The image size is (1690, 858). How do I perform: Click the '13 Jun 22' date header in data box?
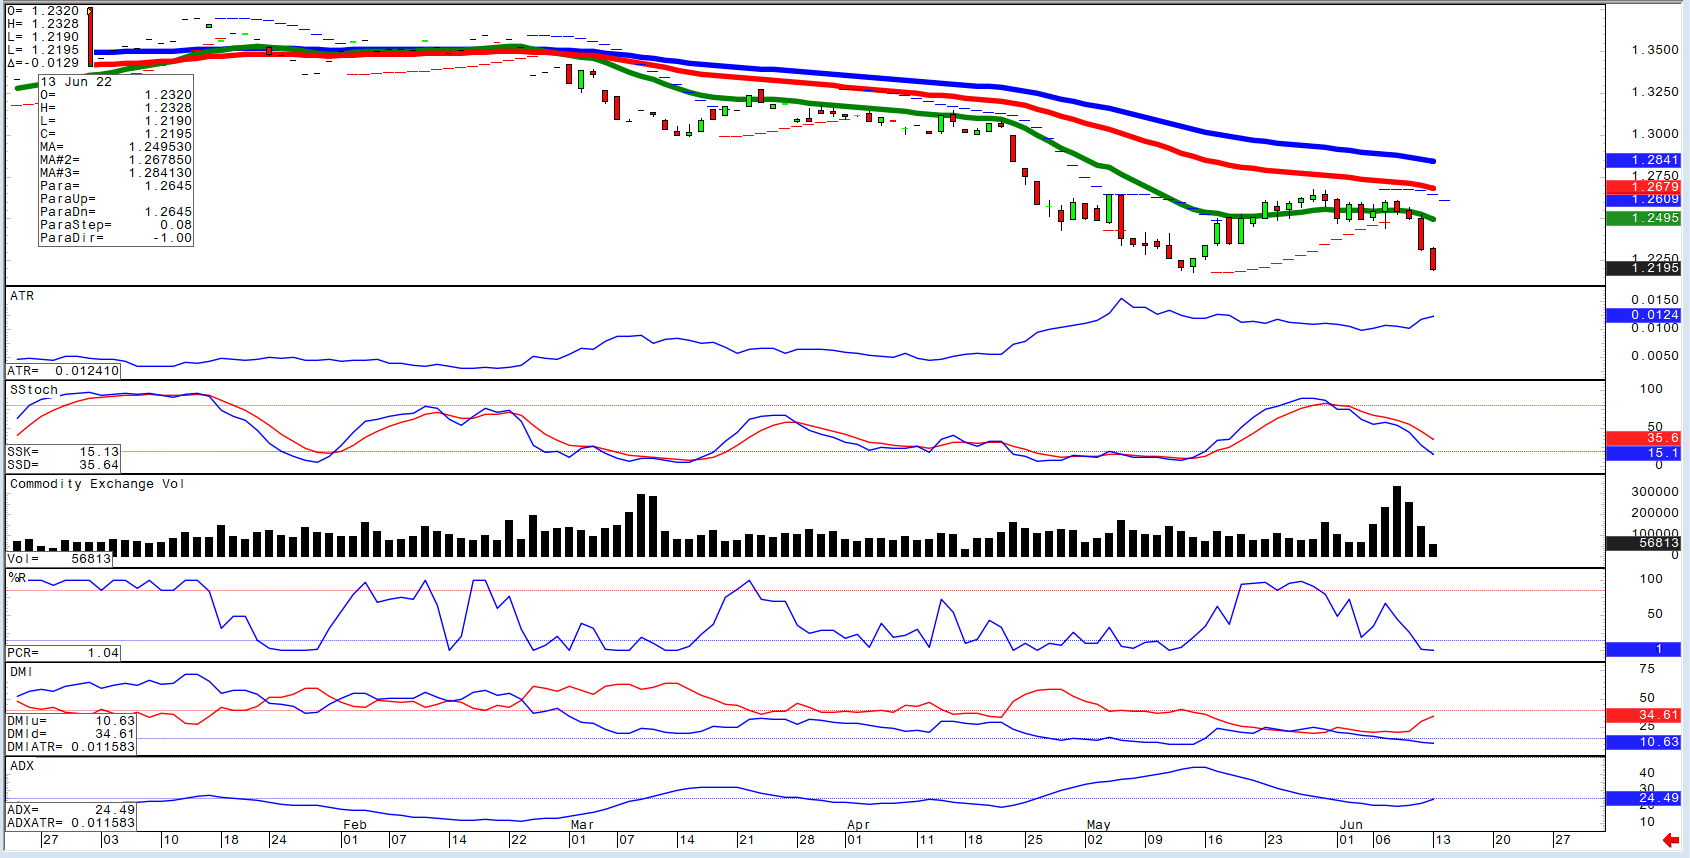76,82
